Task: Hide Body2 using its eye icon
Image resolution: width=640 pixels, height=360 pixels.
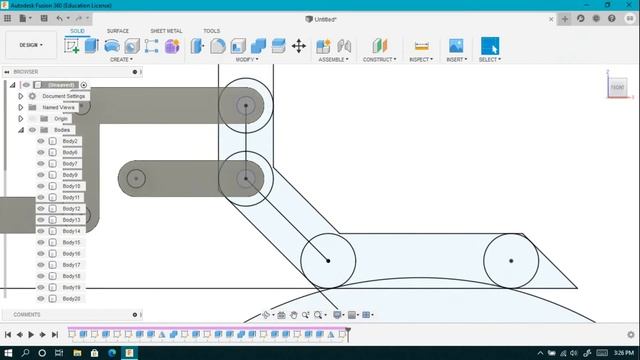Action: click(x=40, y=141)
